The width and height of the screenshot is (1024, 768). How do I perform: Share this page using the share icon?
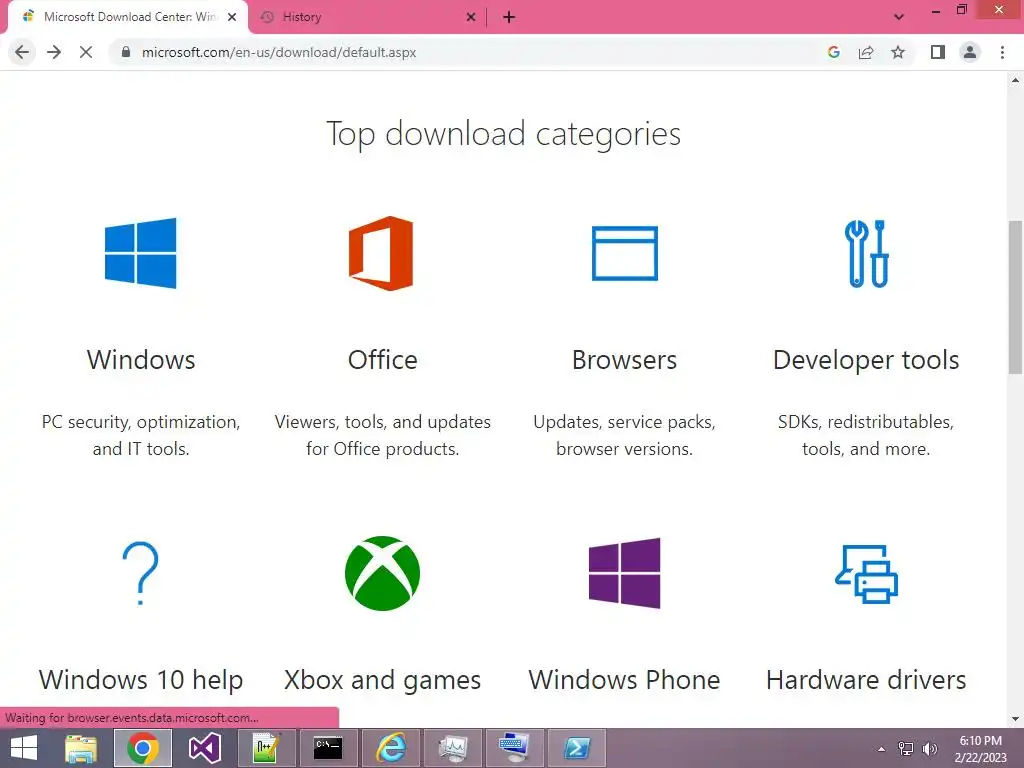click(x=866, y=52)
